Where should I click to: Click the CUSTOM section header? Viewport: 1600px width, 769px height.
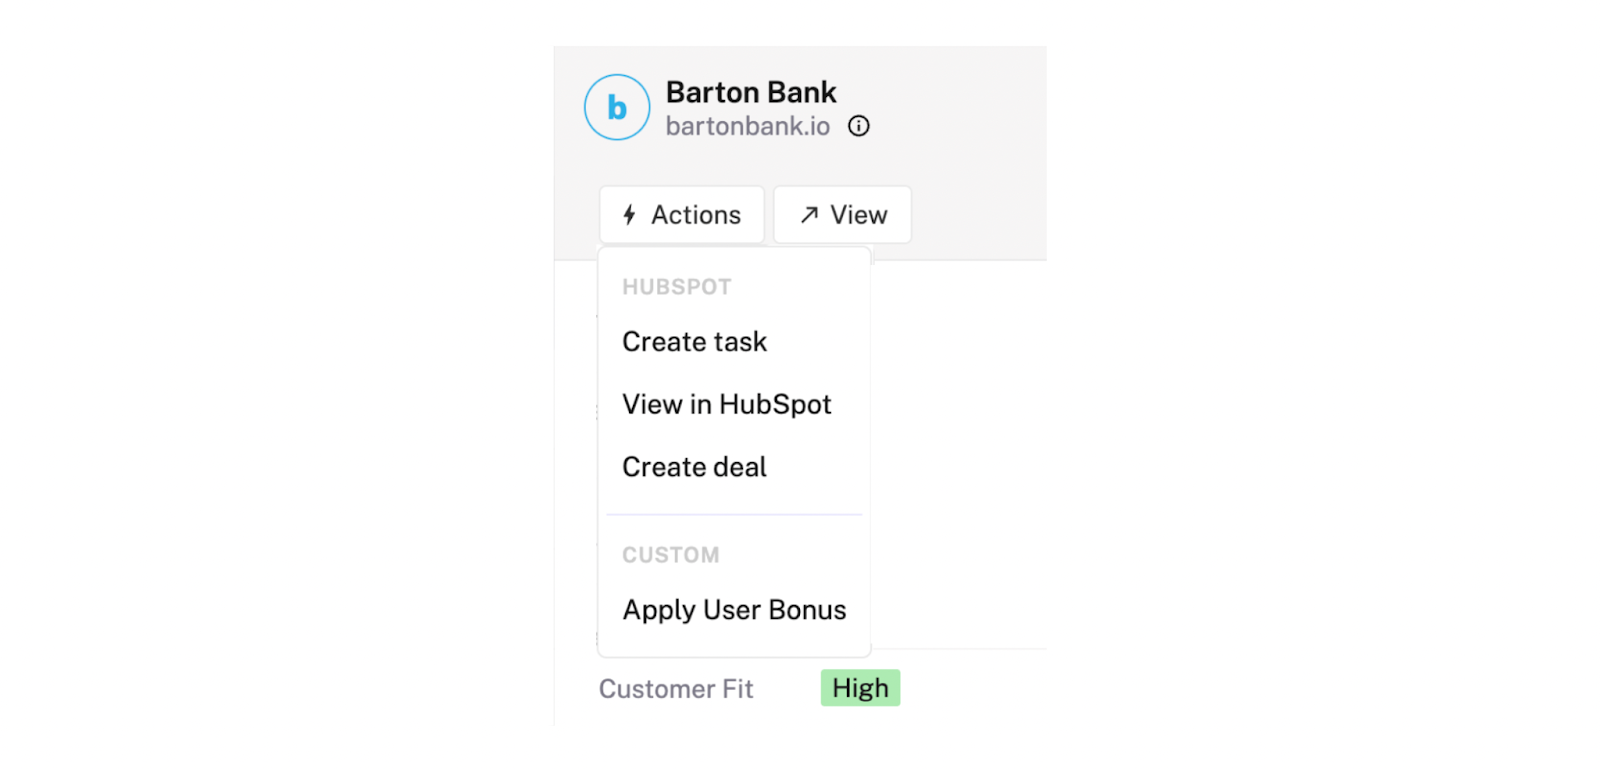tap(671, 555)
